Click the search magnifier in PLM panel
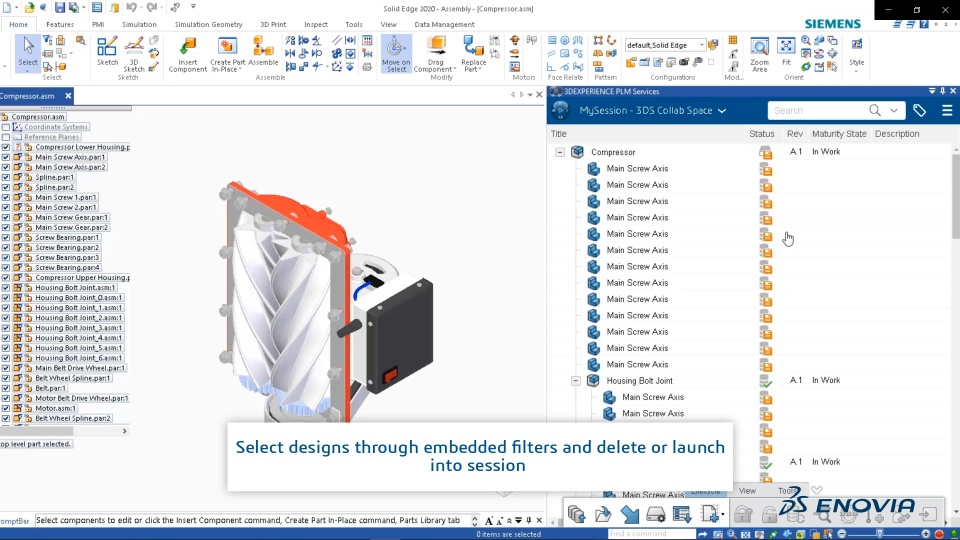The height and width of the screenshot is (540, 960). point(875,110)
